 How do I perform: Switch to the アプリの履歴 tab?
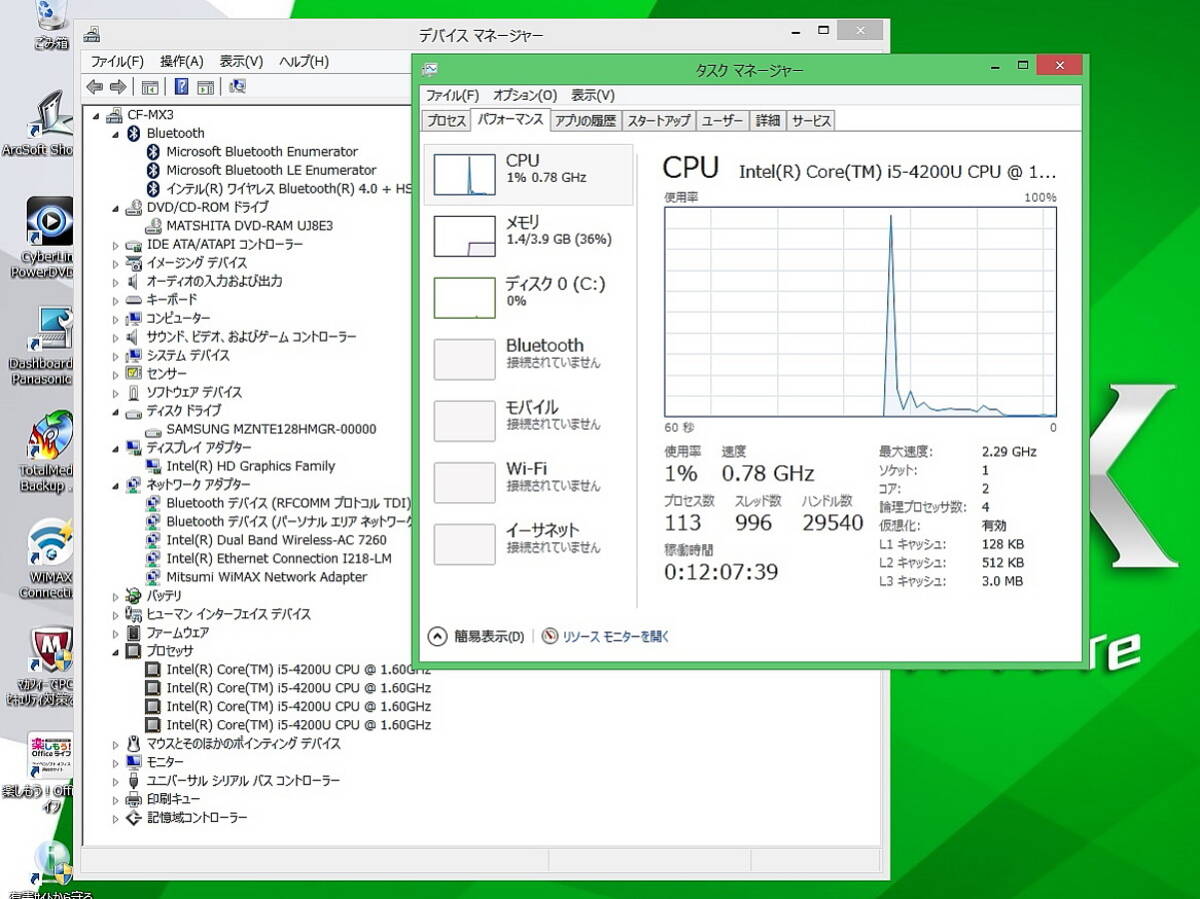click(585, 121)
